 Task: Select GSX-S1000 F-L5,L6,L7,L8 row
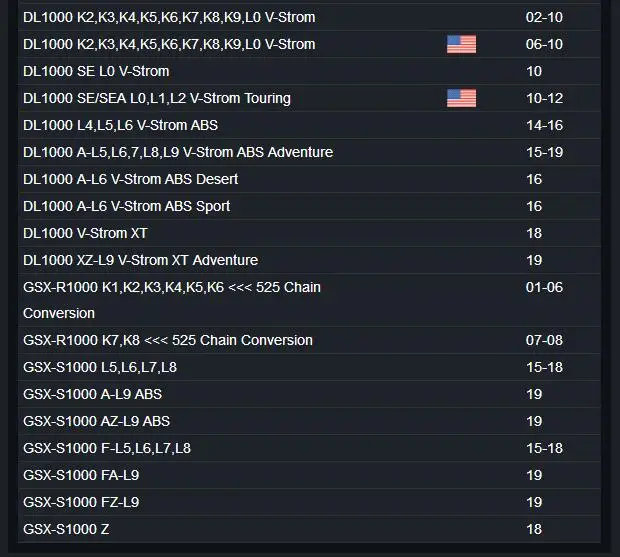107,448
